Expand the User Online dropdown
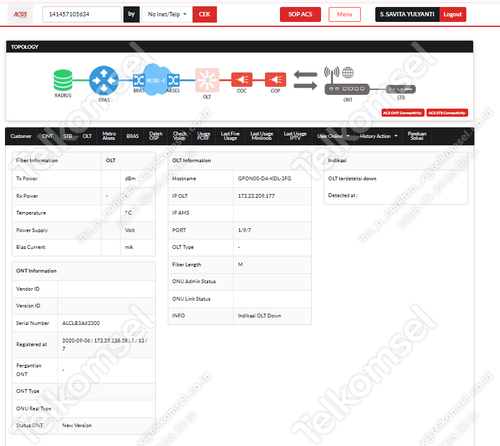 pyautogui.click(x=333, y=136)
